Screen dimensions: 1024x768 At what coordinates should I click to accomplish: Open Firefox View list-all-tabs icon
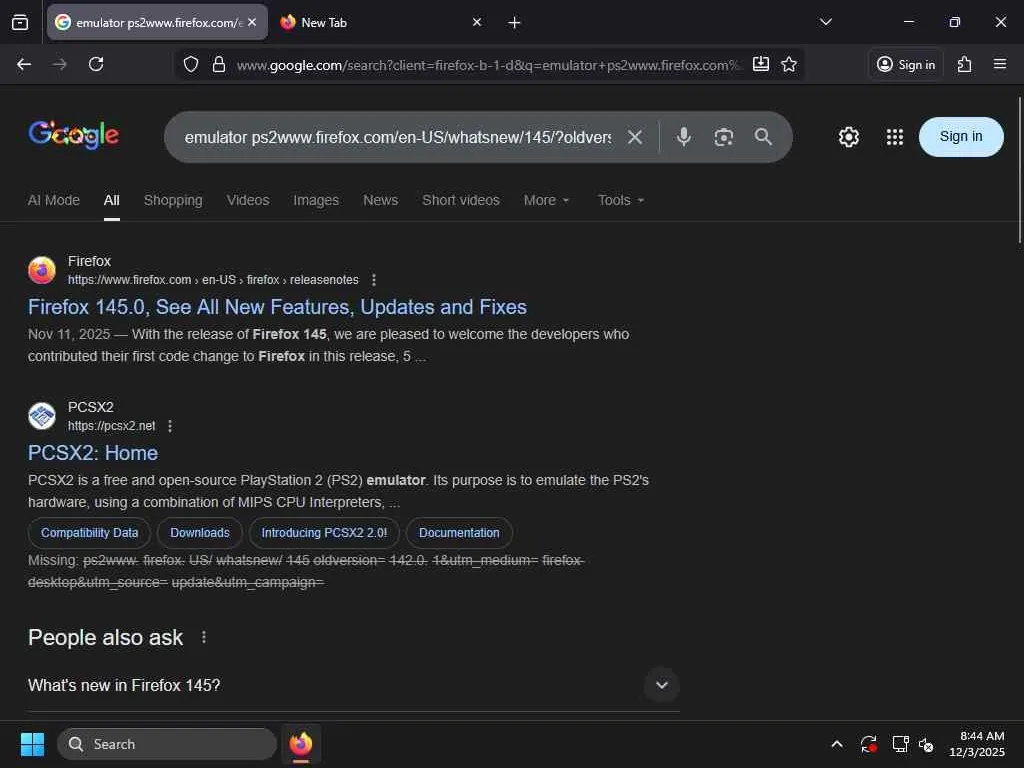point(20,23)
